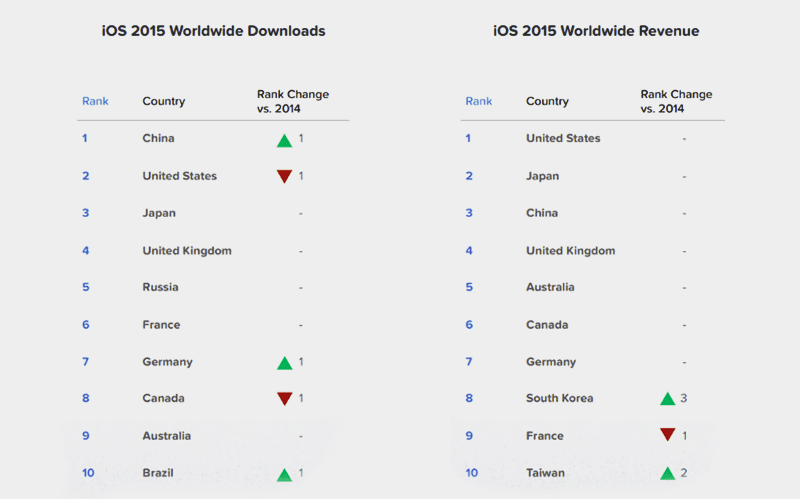The height and width of the screenshot is (499, 800).
Task: Select Japan in Downloads table
Action: pos(159,213)
